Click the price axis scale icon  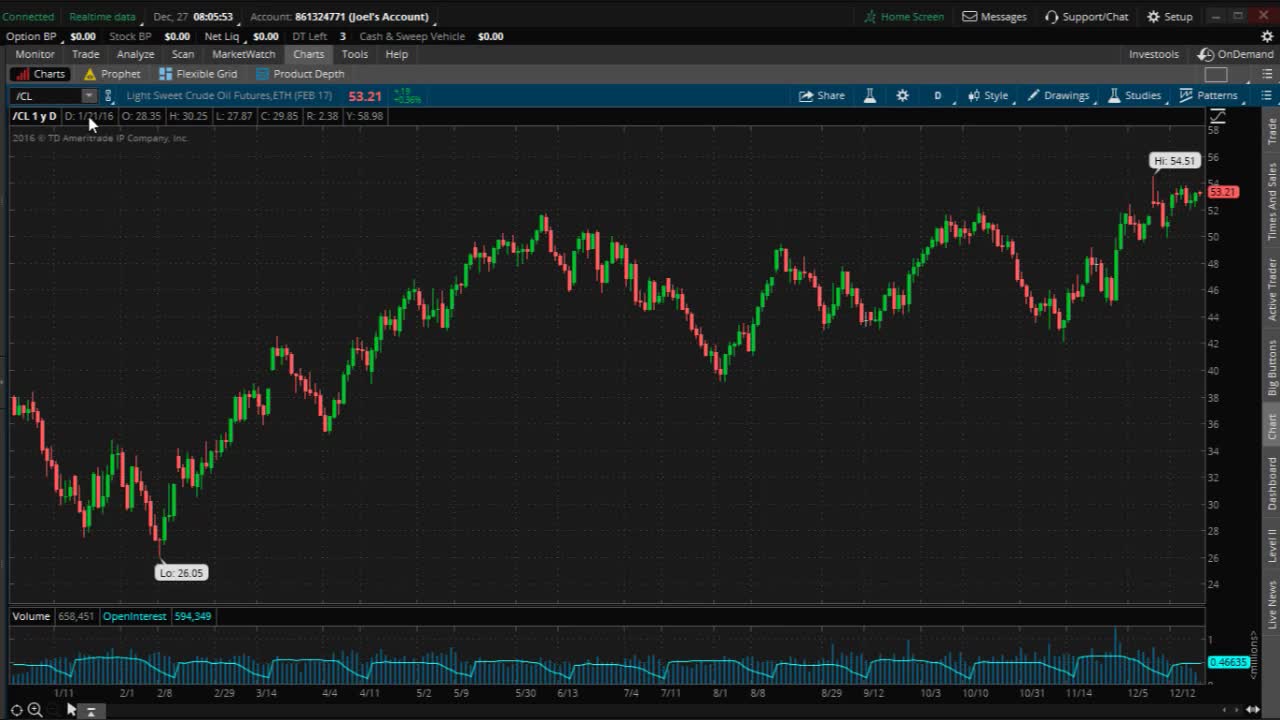coord(1218,116)
